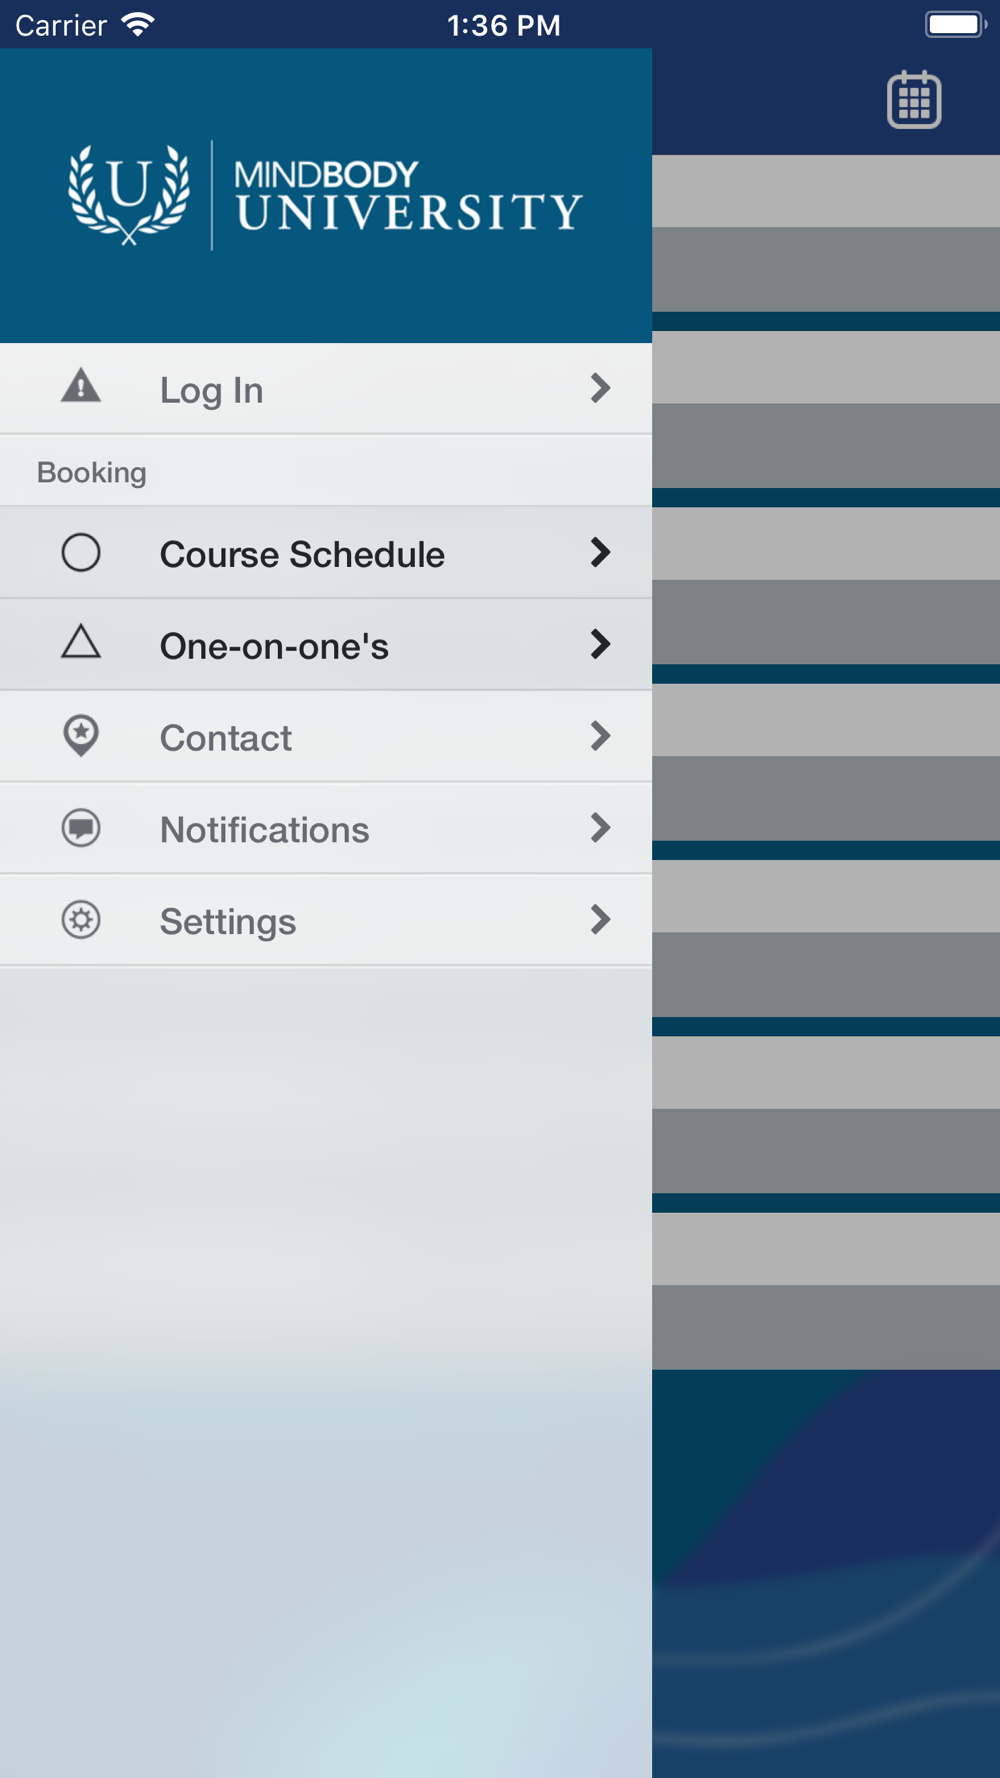Tap the speech bubble Notifications icon
Viewport: 1000px width, 1778px height.
tap(81, 828)
